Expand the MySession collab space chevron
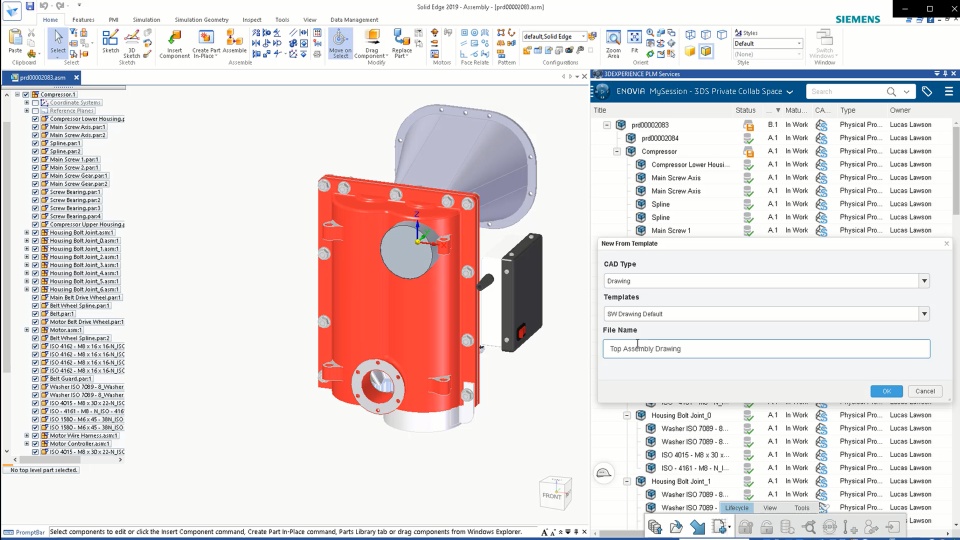Screen dimensions: 960x540 click(790, 92)
